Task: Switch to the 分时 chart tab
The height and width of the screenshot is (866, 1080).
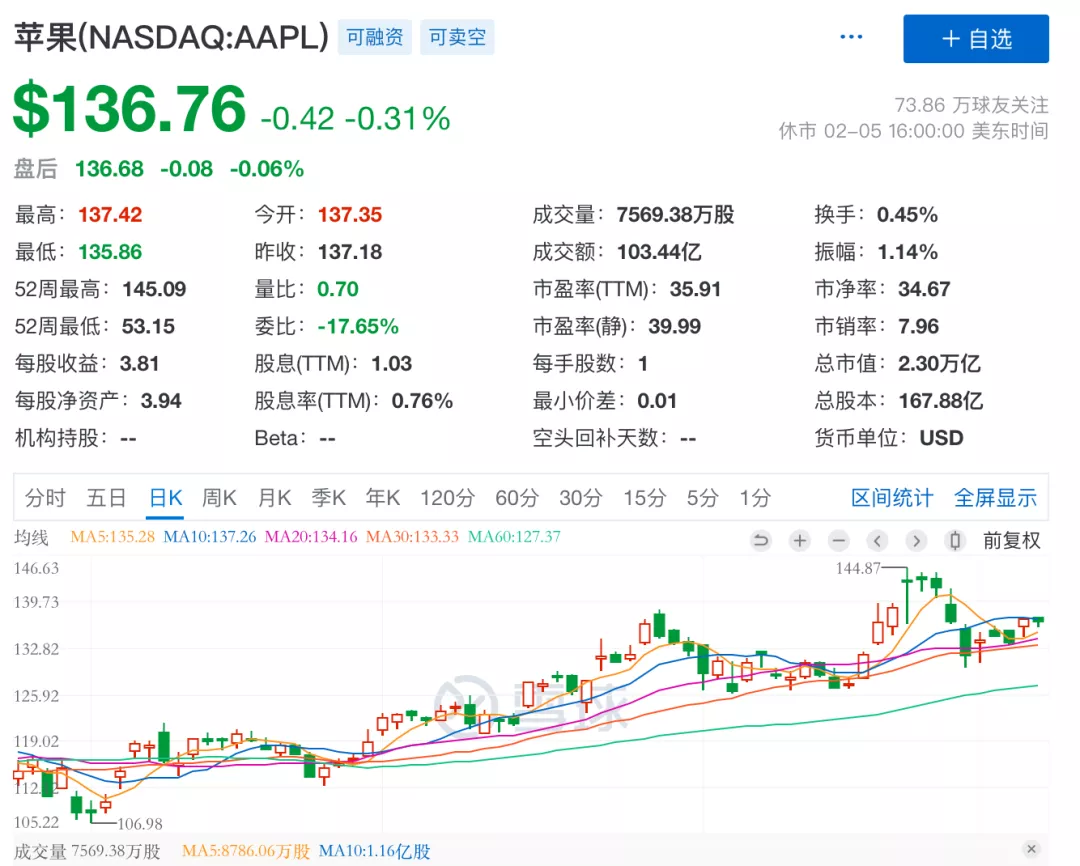Action: (x=45, y=497)
